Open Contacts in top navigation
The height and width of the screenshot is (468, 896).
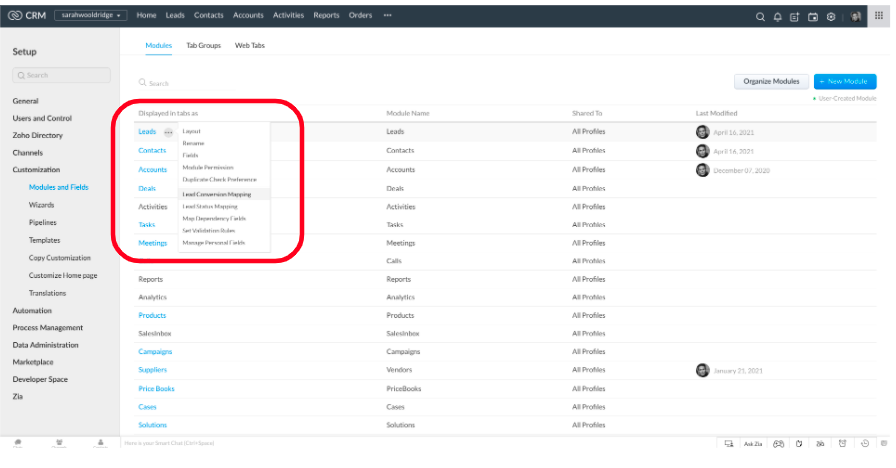point(209,15)
